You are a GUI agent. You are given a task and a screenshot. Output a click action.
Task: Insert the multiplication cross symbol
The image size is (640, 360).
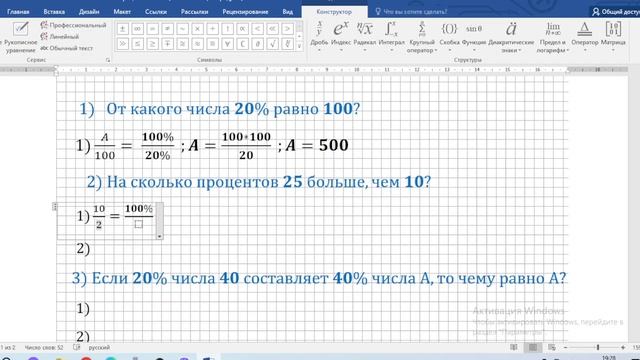pyautogui.click(x=198, y=29)
